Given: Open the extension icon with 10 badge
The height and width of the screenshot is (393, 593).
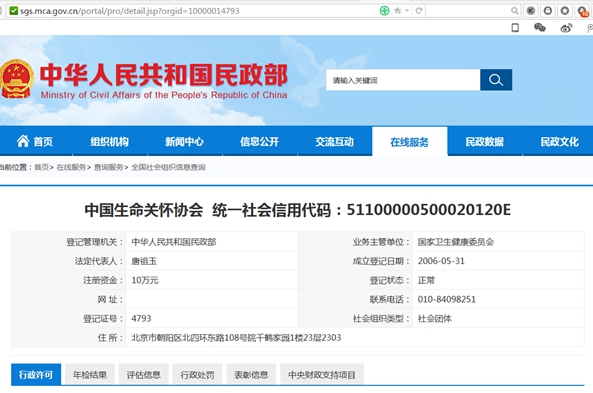Looking at the screenshot, I should coord(583,11).
